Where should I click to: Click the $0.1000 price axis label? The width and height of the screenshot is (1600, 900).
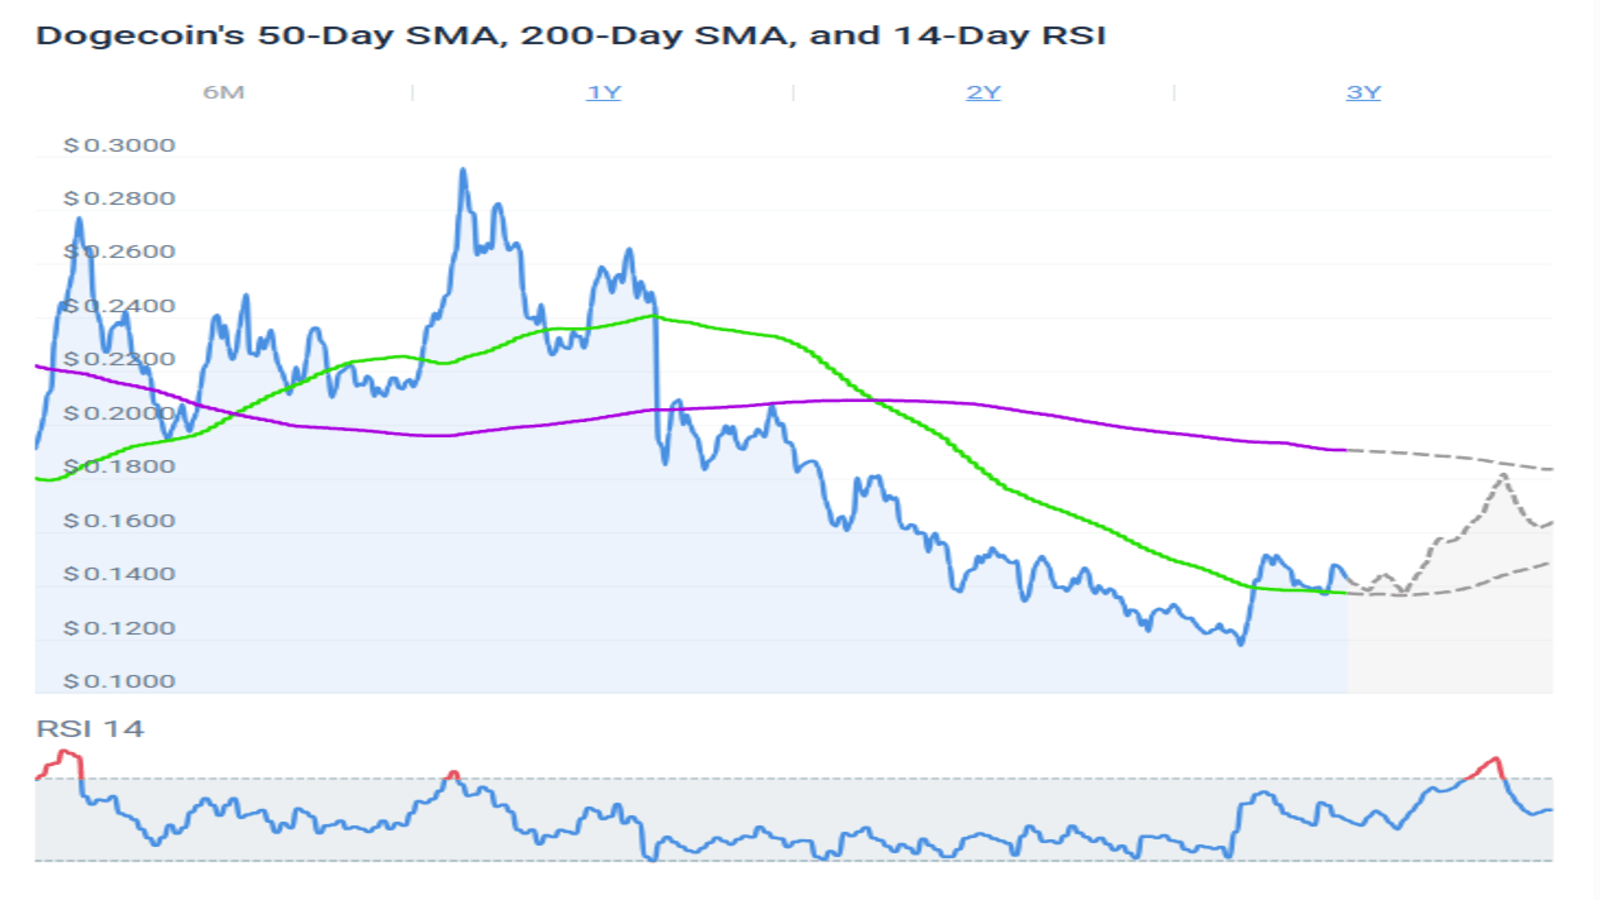119,681
